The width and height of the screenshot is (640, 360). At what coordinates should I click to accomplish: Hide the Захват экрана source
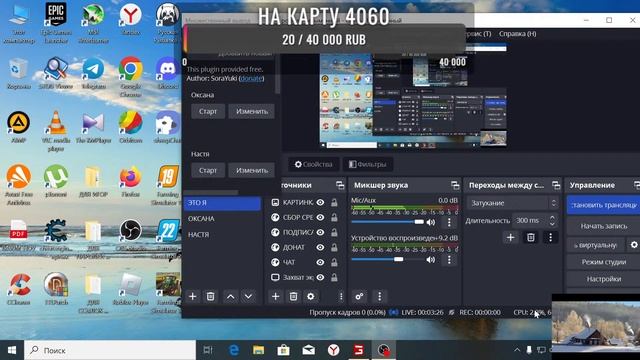[320, 278]
